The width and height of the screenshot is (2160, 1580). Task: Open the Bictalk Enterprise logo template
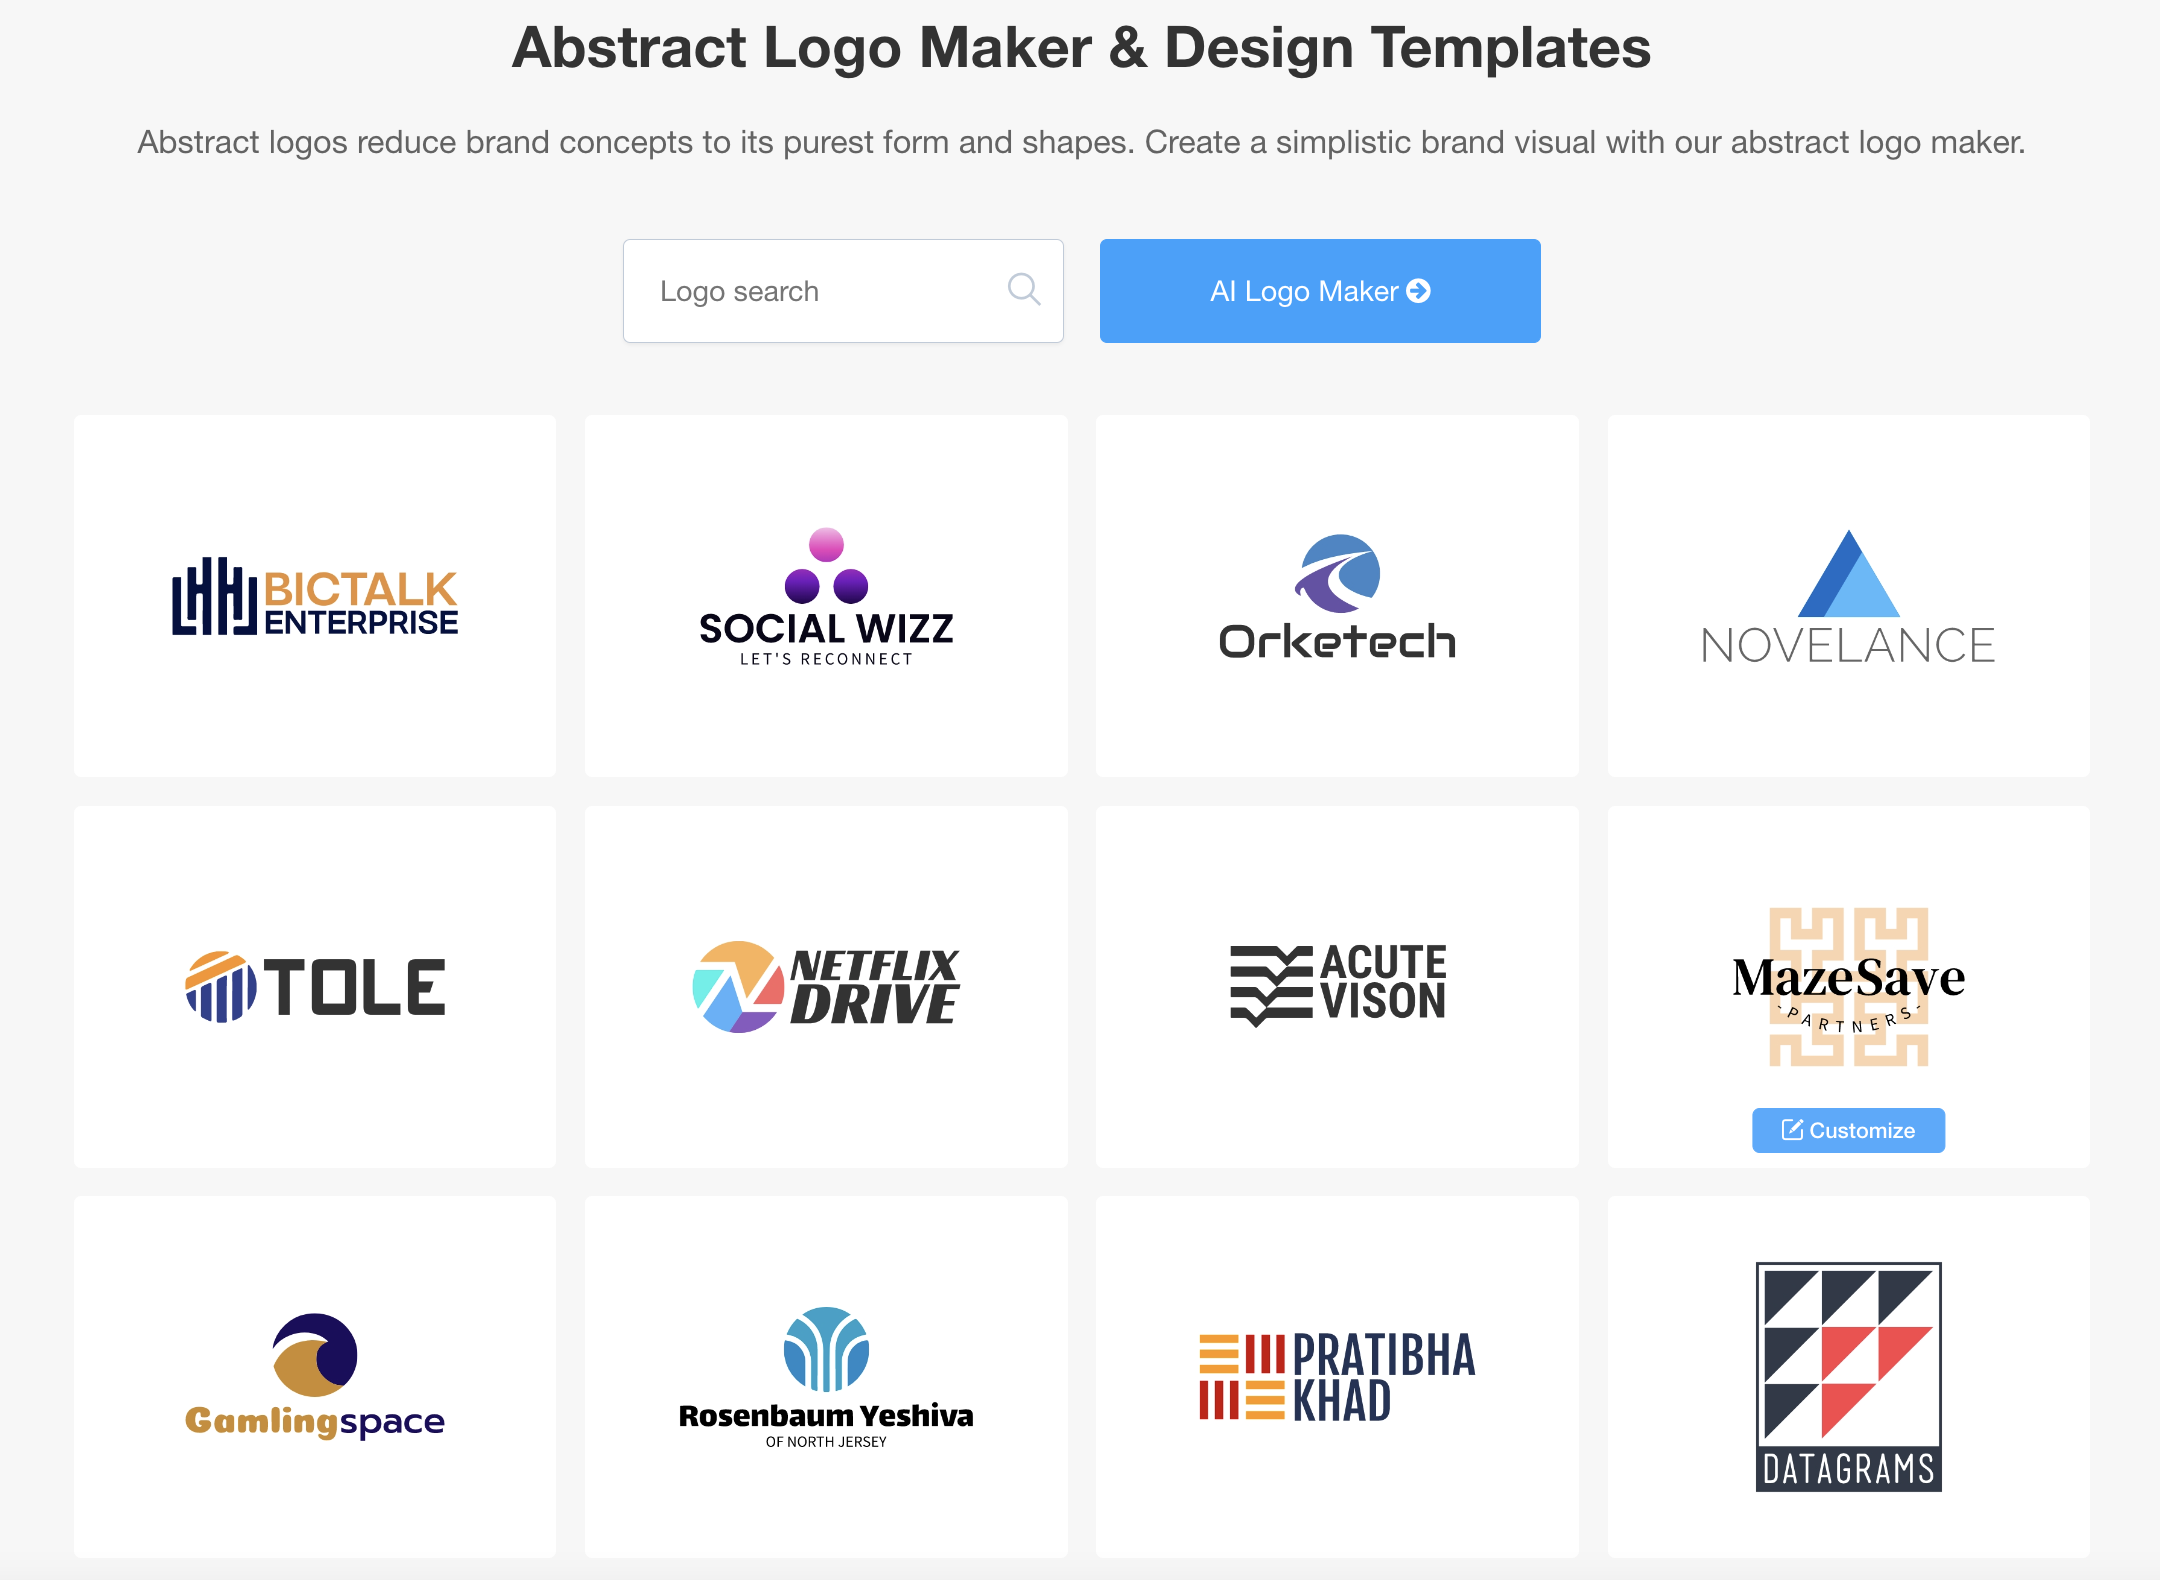tap(314, 597)
